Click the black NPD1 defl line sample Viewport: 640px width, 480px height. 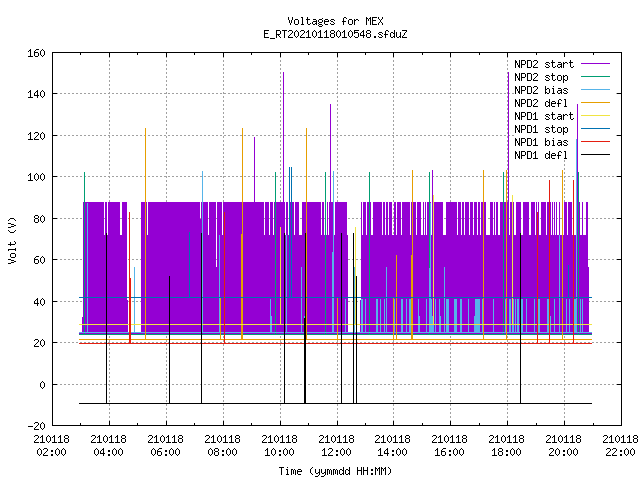pyautogui.click(x=596, y=155)
